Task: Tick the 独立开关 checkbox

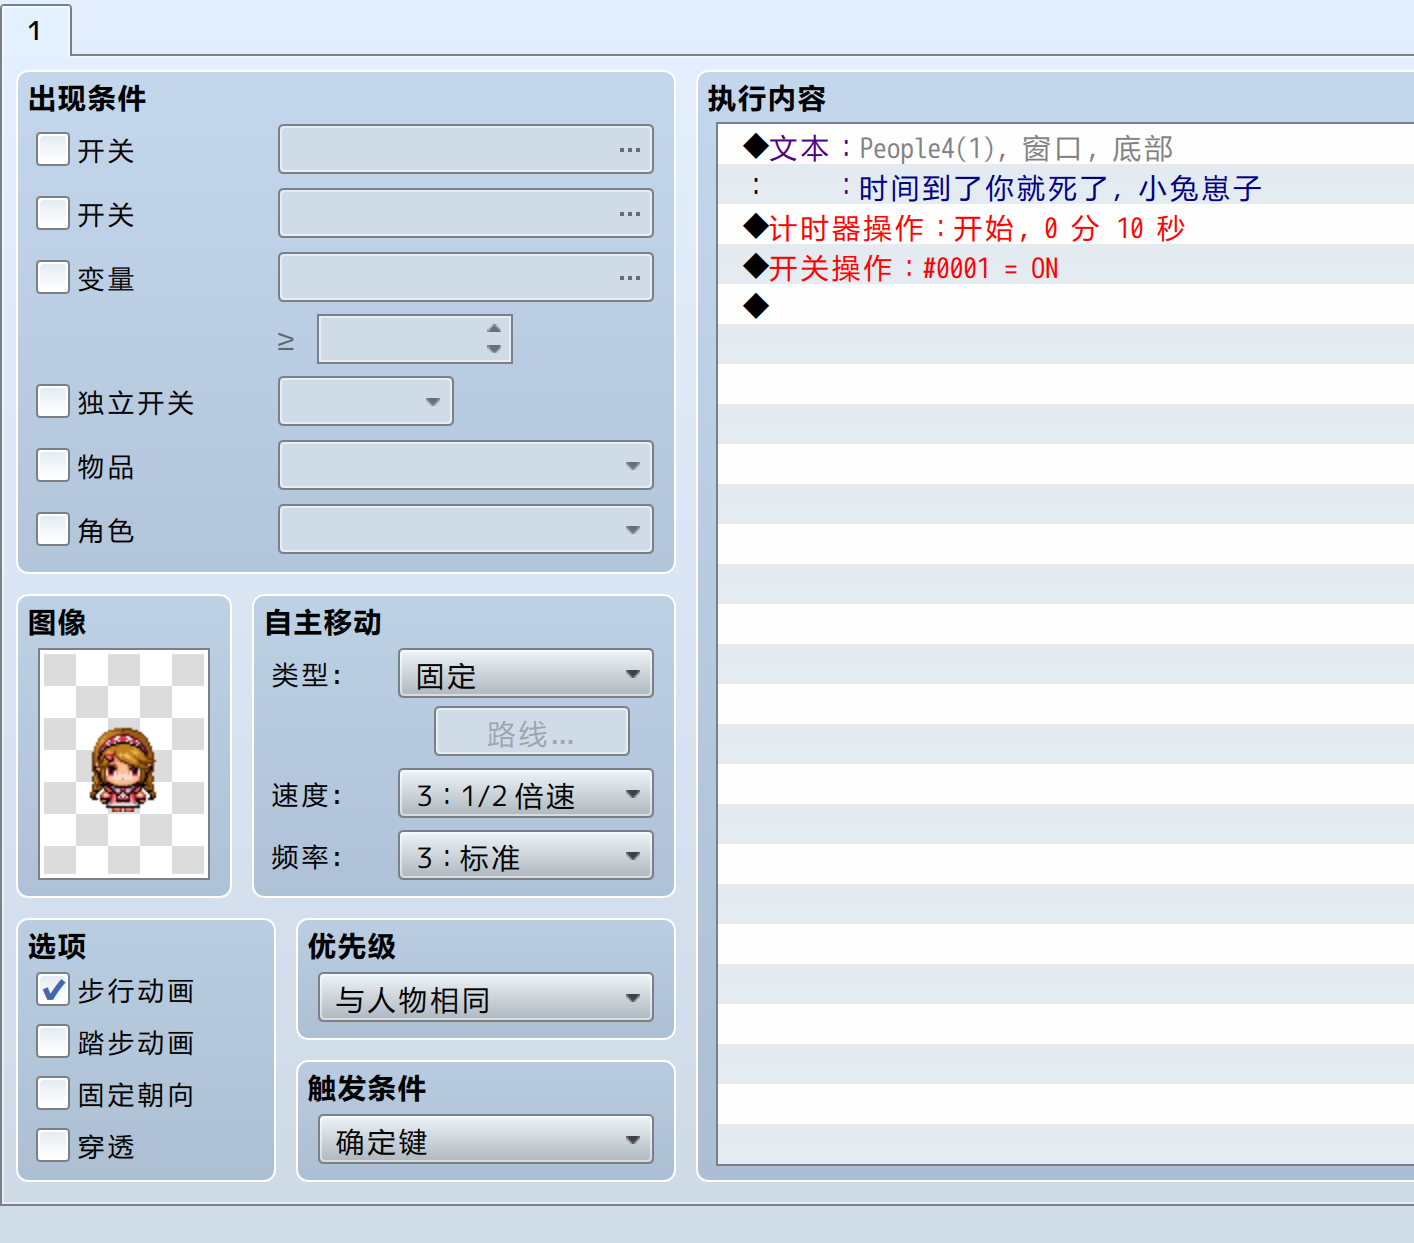Action: [x=53, y=401]
